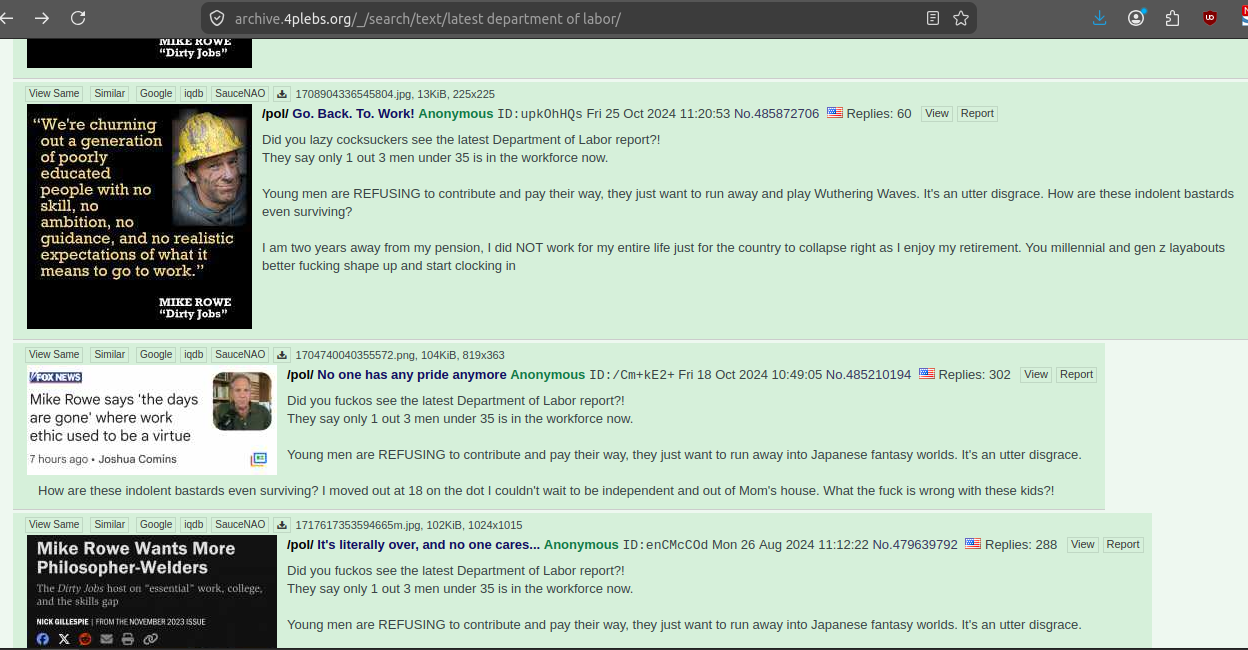Open the extensions puzzle-piece menu

coord(1172,18)
